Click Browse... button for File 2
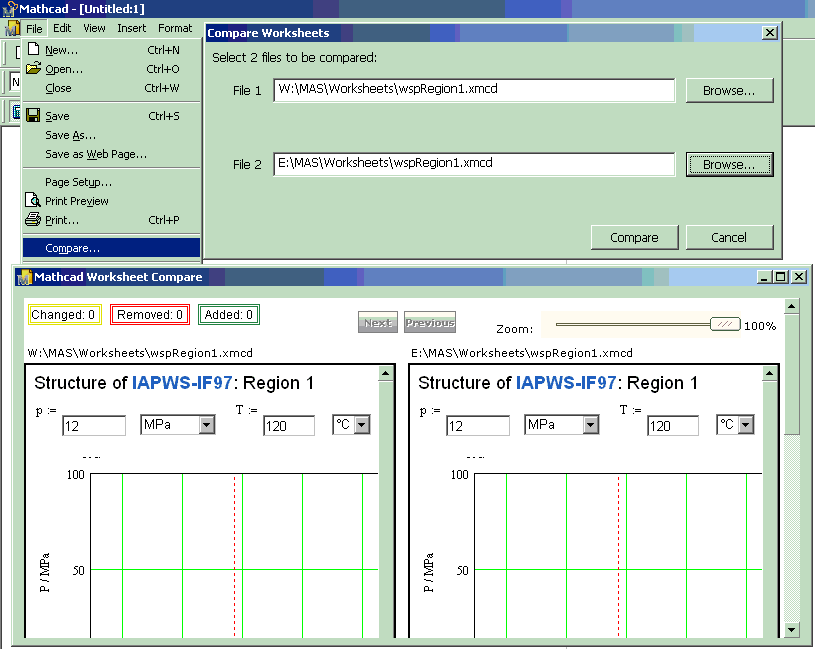Screen dimensions: 815x649 tap(729, 164)
